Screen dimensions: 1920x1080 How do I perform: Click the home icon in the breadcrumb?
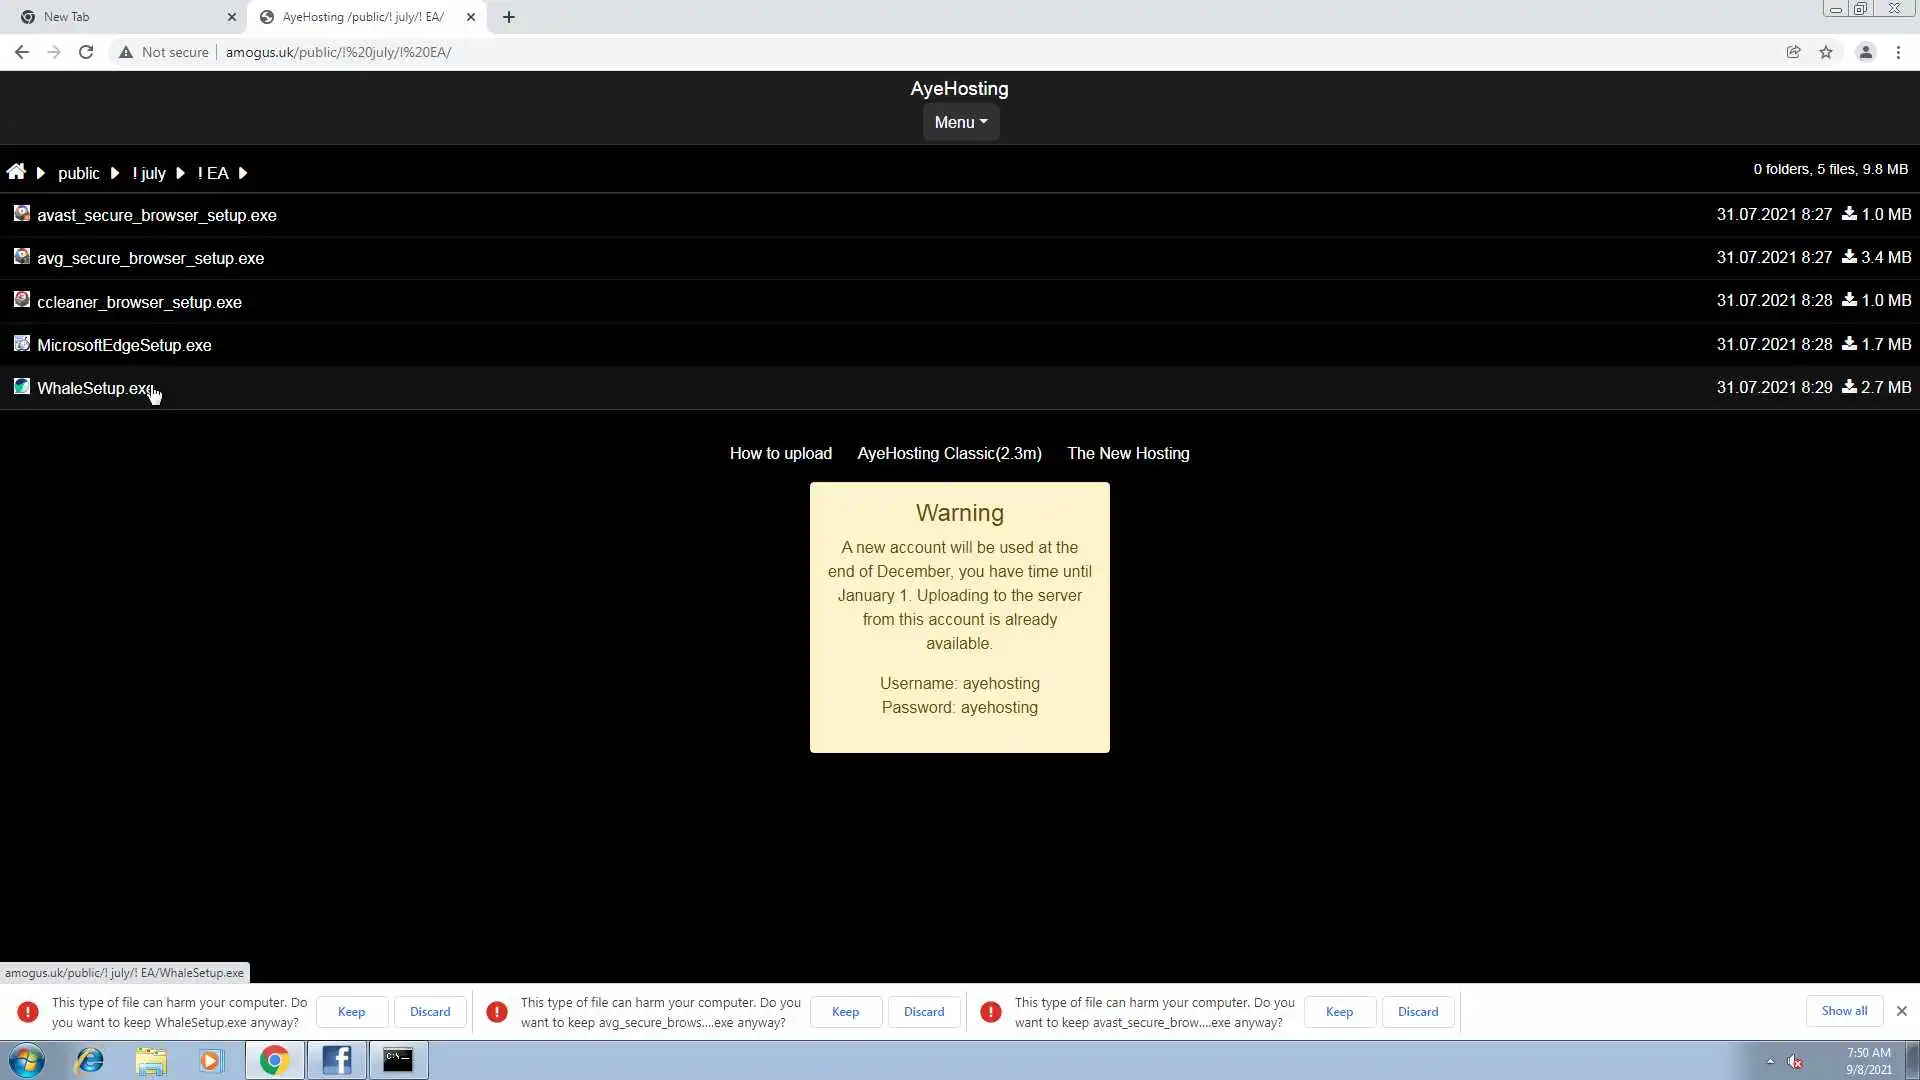pos(16,172)
